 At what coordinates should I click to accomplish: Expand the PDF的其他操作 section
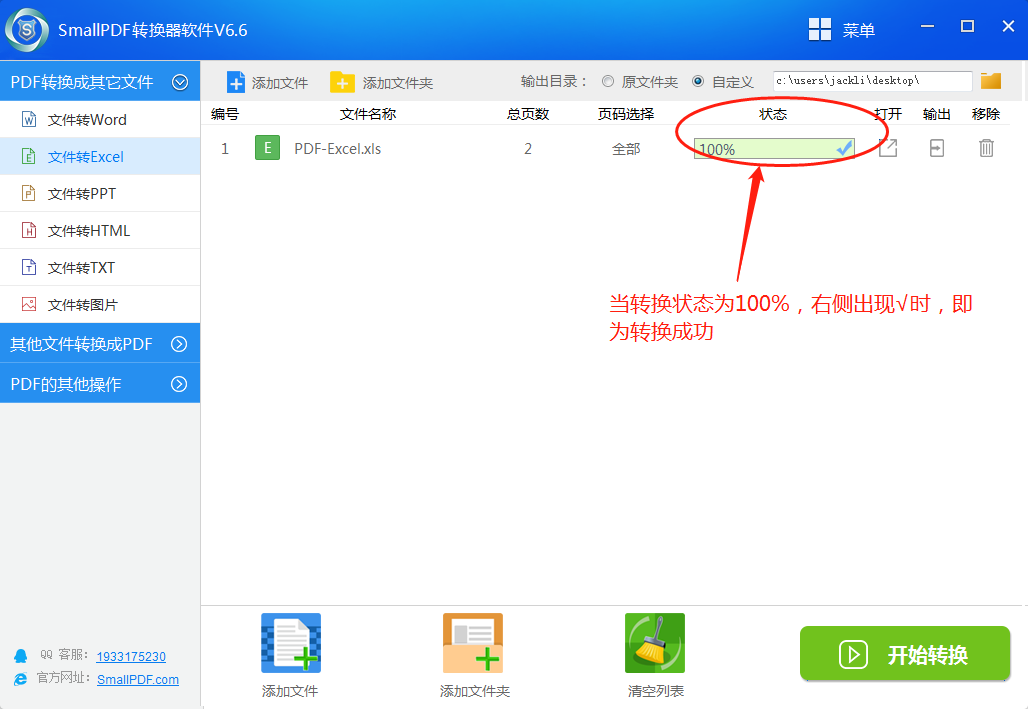[x=100, y=384]
